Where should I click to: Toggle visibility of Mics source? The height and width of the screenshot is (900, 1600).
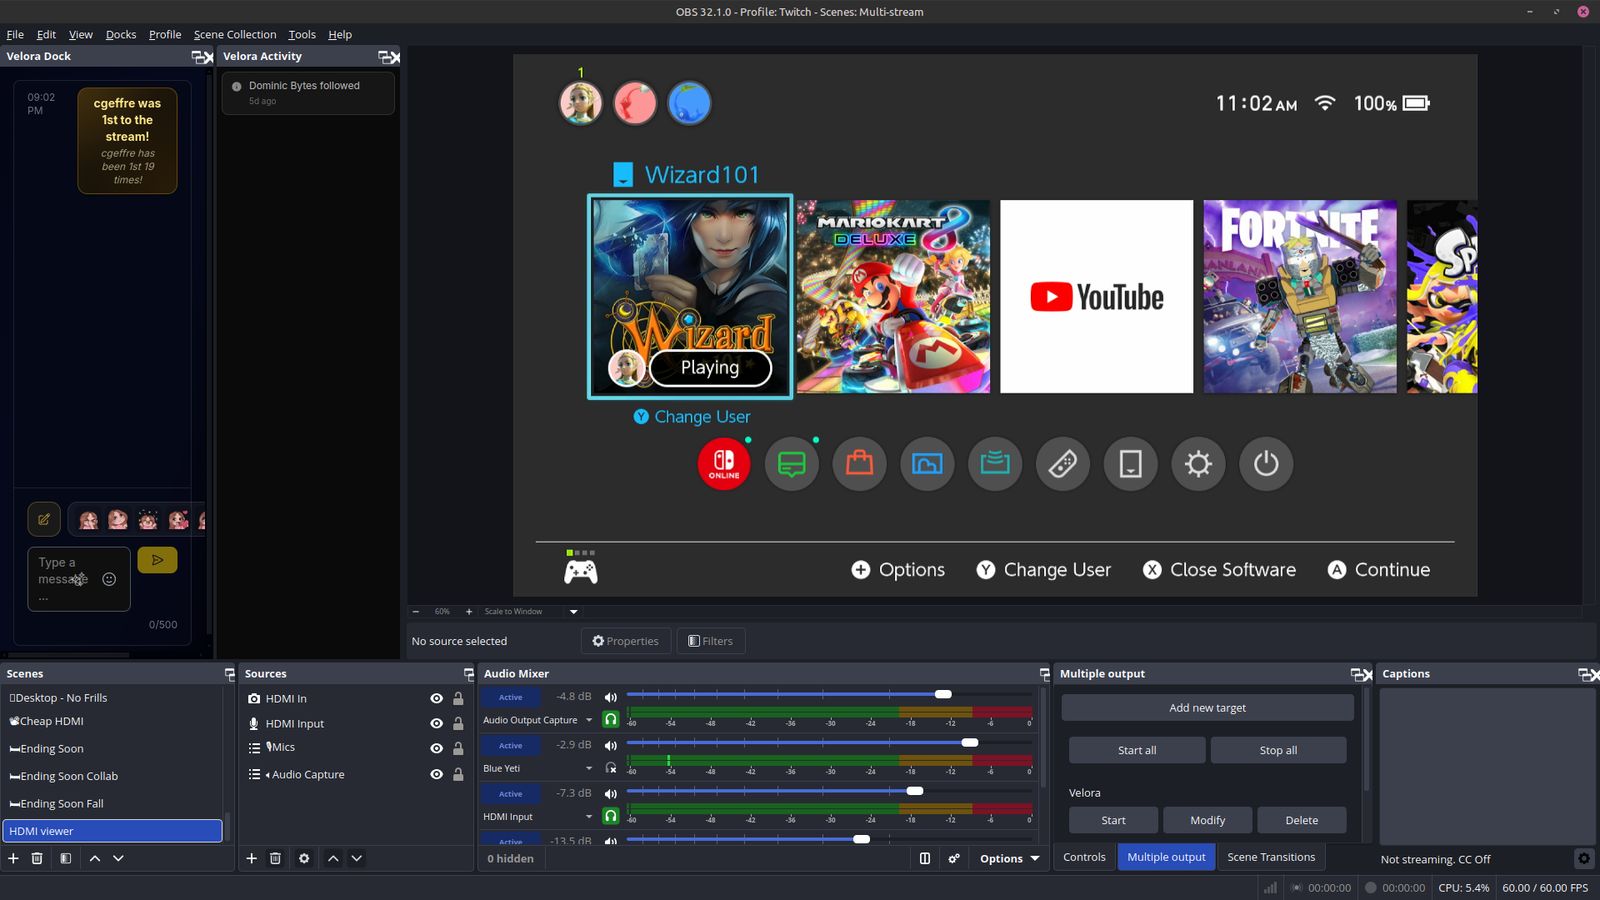pos(436,748)
